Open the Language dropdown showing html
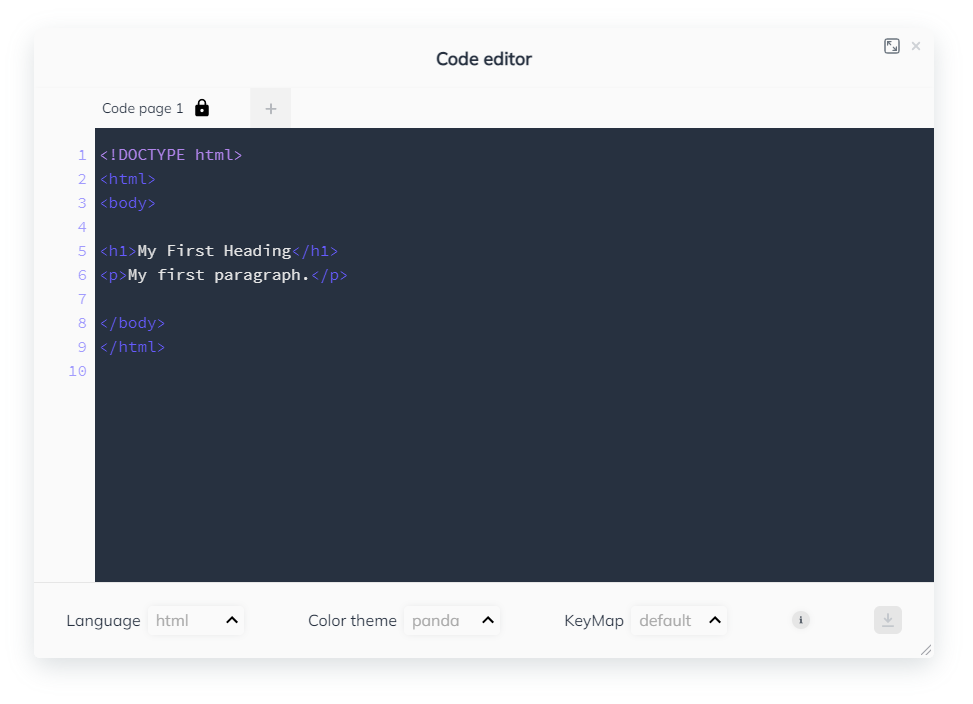Image resolution: width=973 pixels, height=704 pixels. (195, 620)
